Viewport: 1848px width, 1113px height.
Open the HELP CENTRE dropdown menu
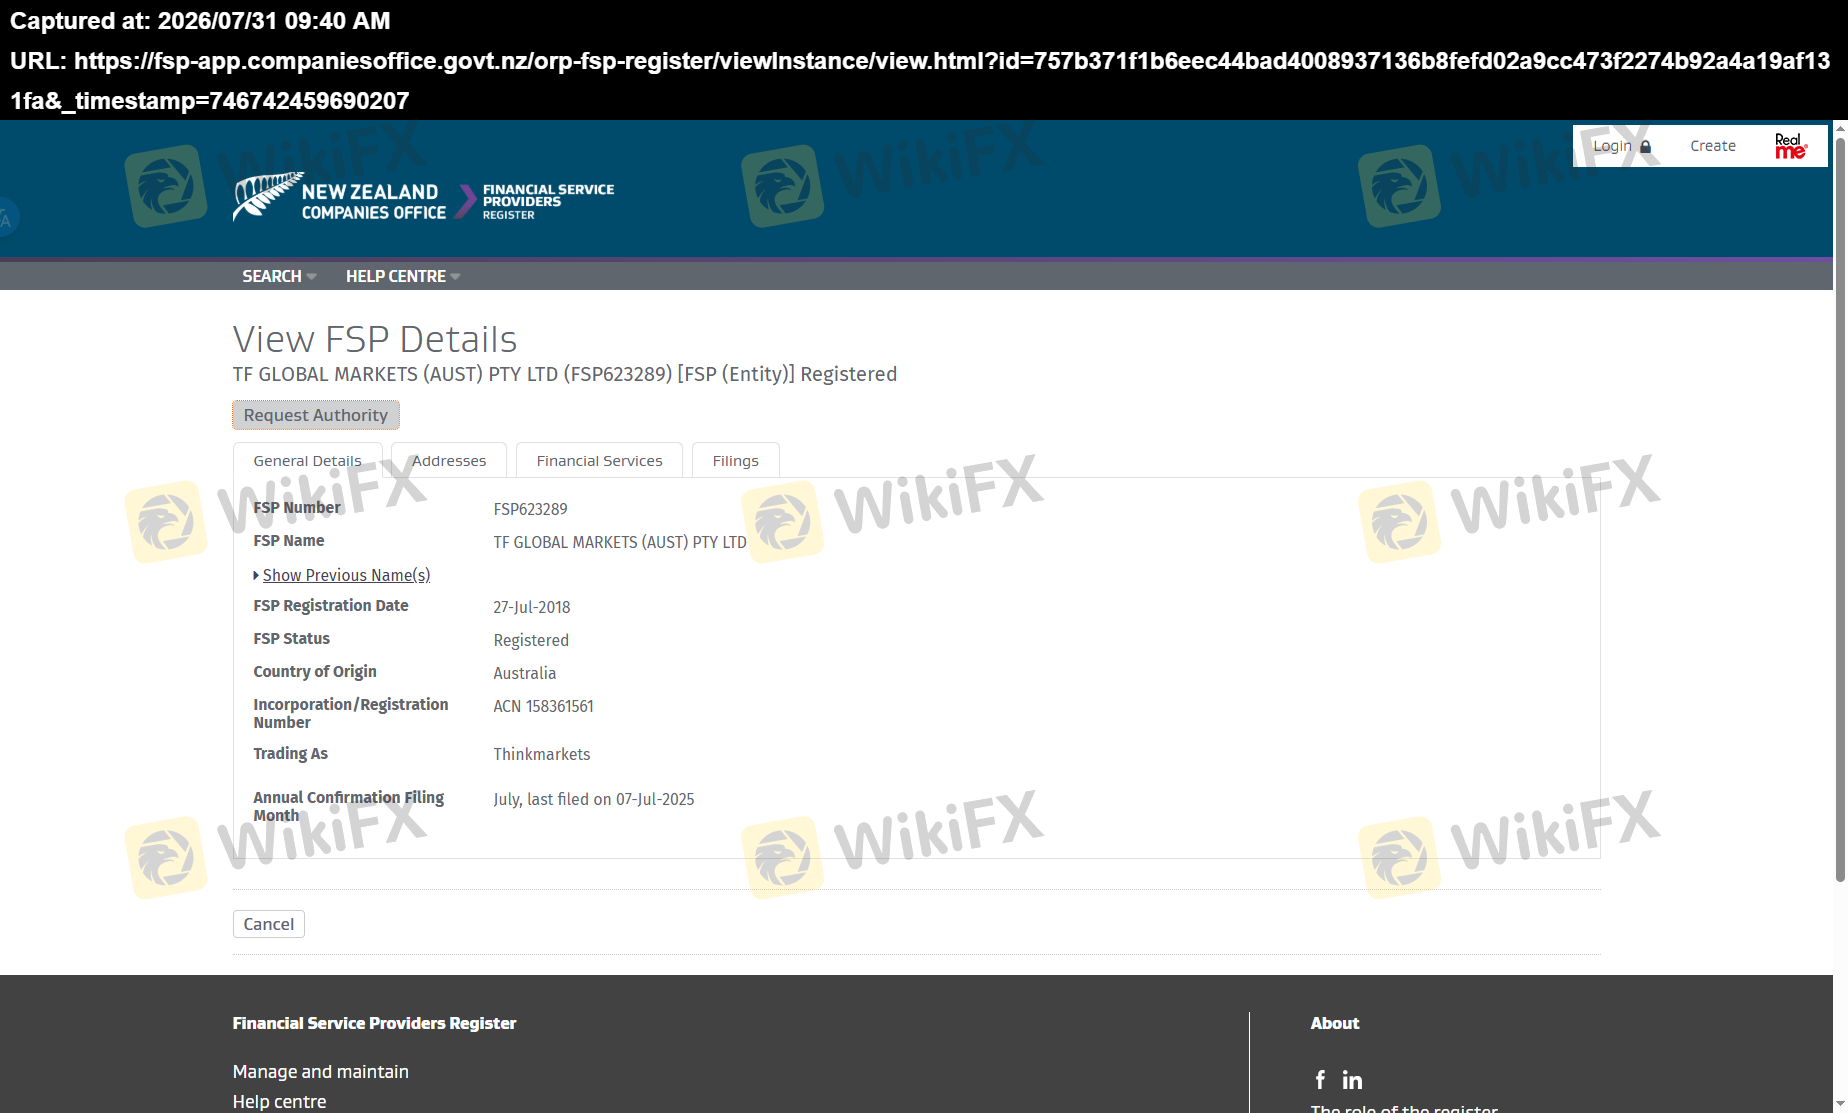(403, 276)
